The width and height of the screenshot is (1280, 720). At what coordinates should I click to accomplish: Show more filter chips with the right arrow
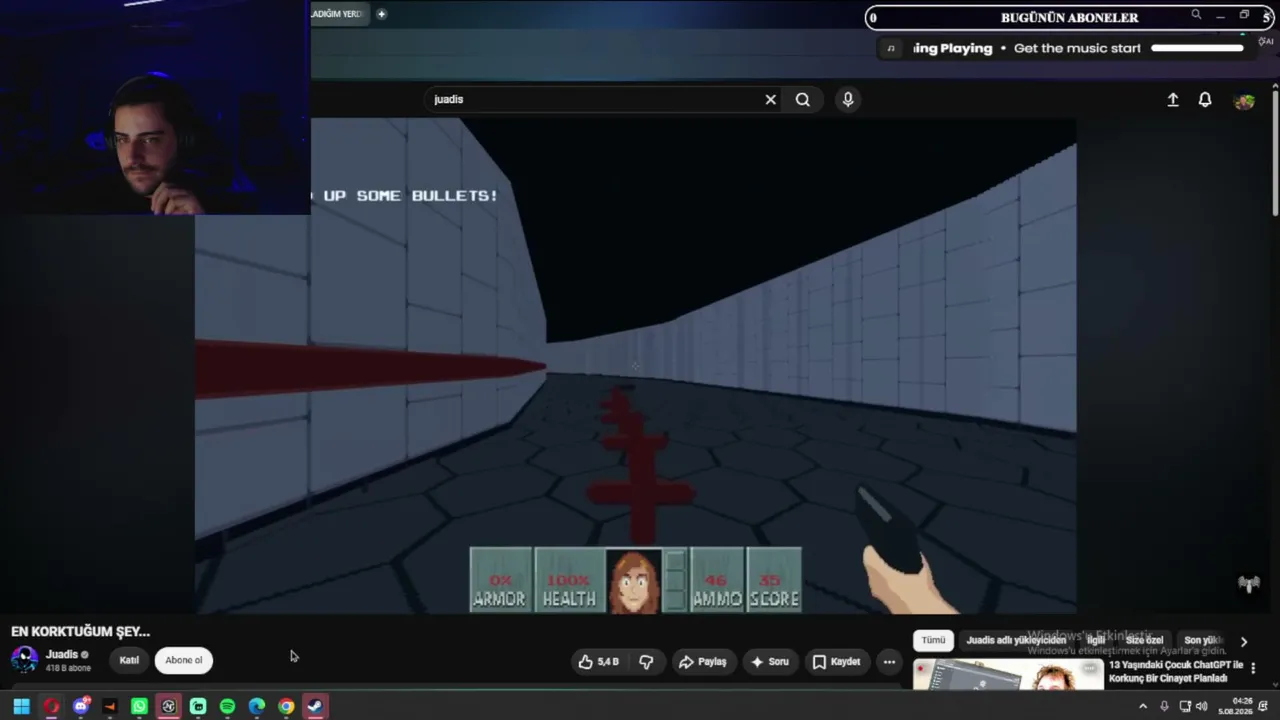pos(1244,641)
